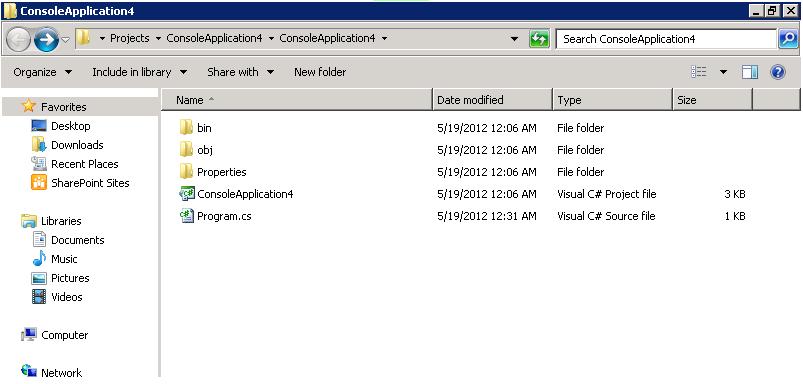This screenshot has height=384, width=803.
Task: Click the bin row's File folder type cell
Action: click(x=581, y=128)
